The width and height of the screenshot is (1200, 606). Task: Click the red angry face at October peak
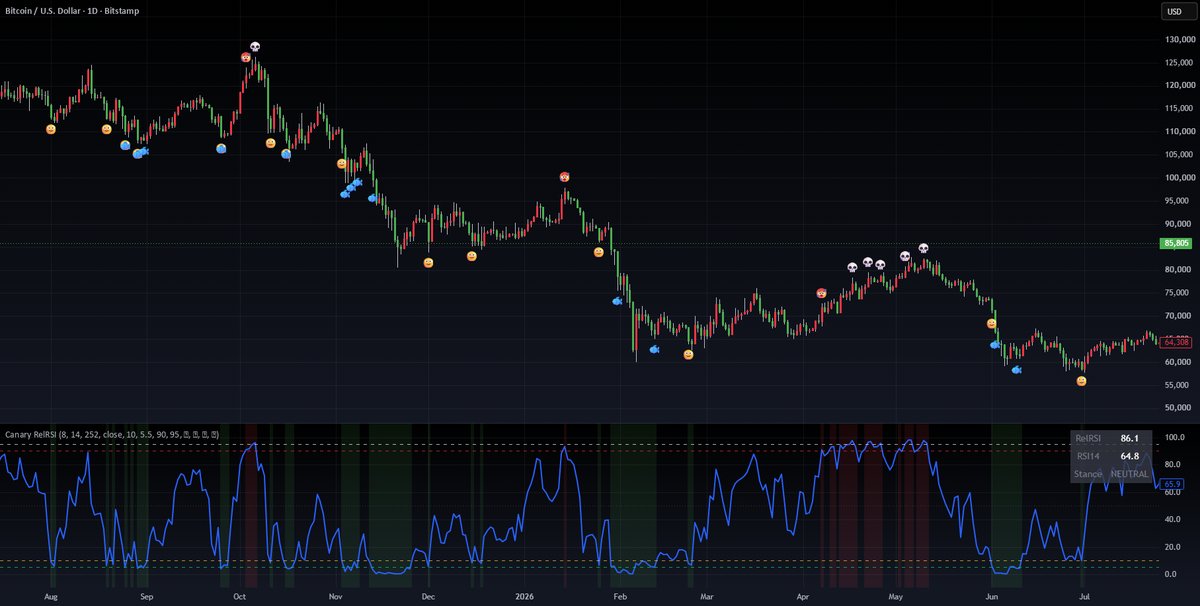(245, 57)
